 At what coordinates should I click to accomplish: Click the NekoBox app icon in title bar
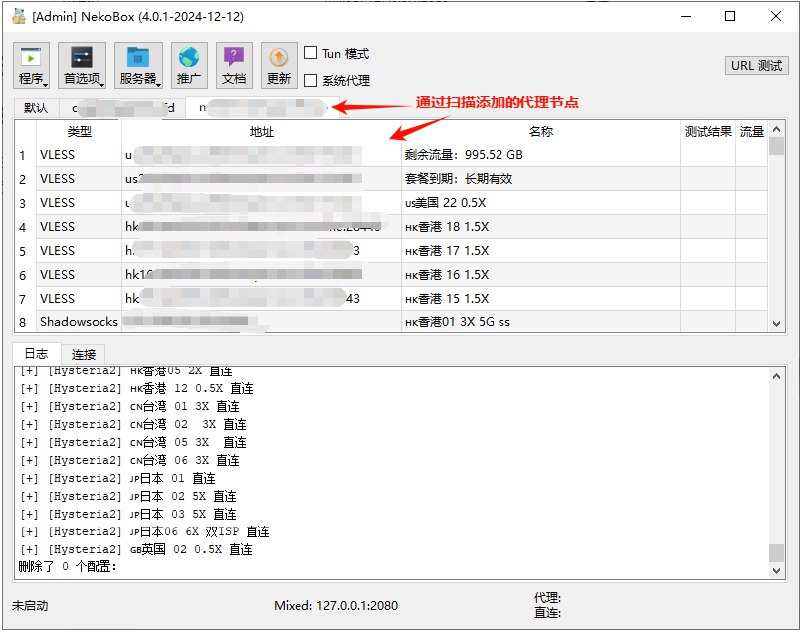19,16
